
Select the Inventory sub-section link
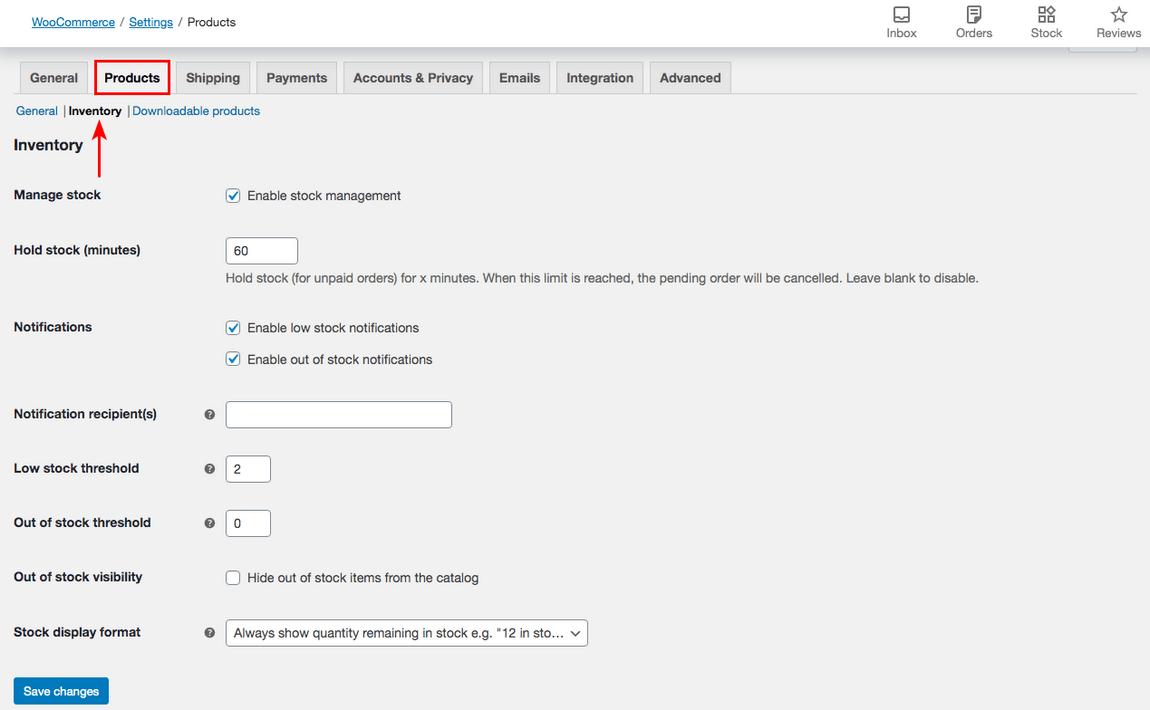95,111
